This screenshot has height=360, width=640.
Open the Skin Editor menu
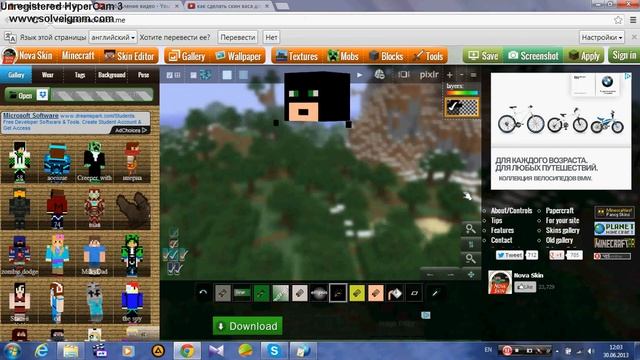(129, 56)
